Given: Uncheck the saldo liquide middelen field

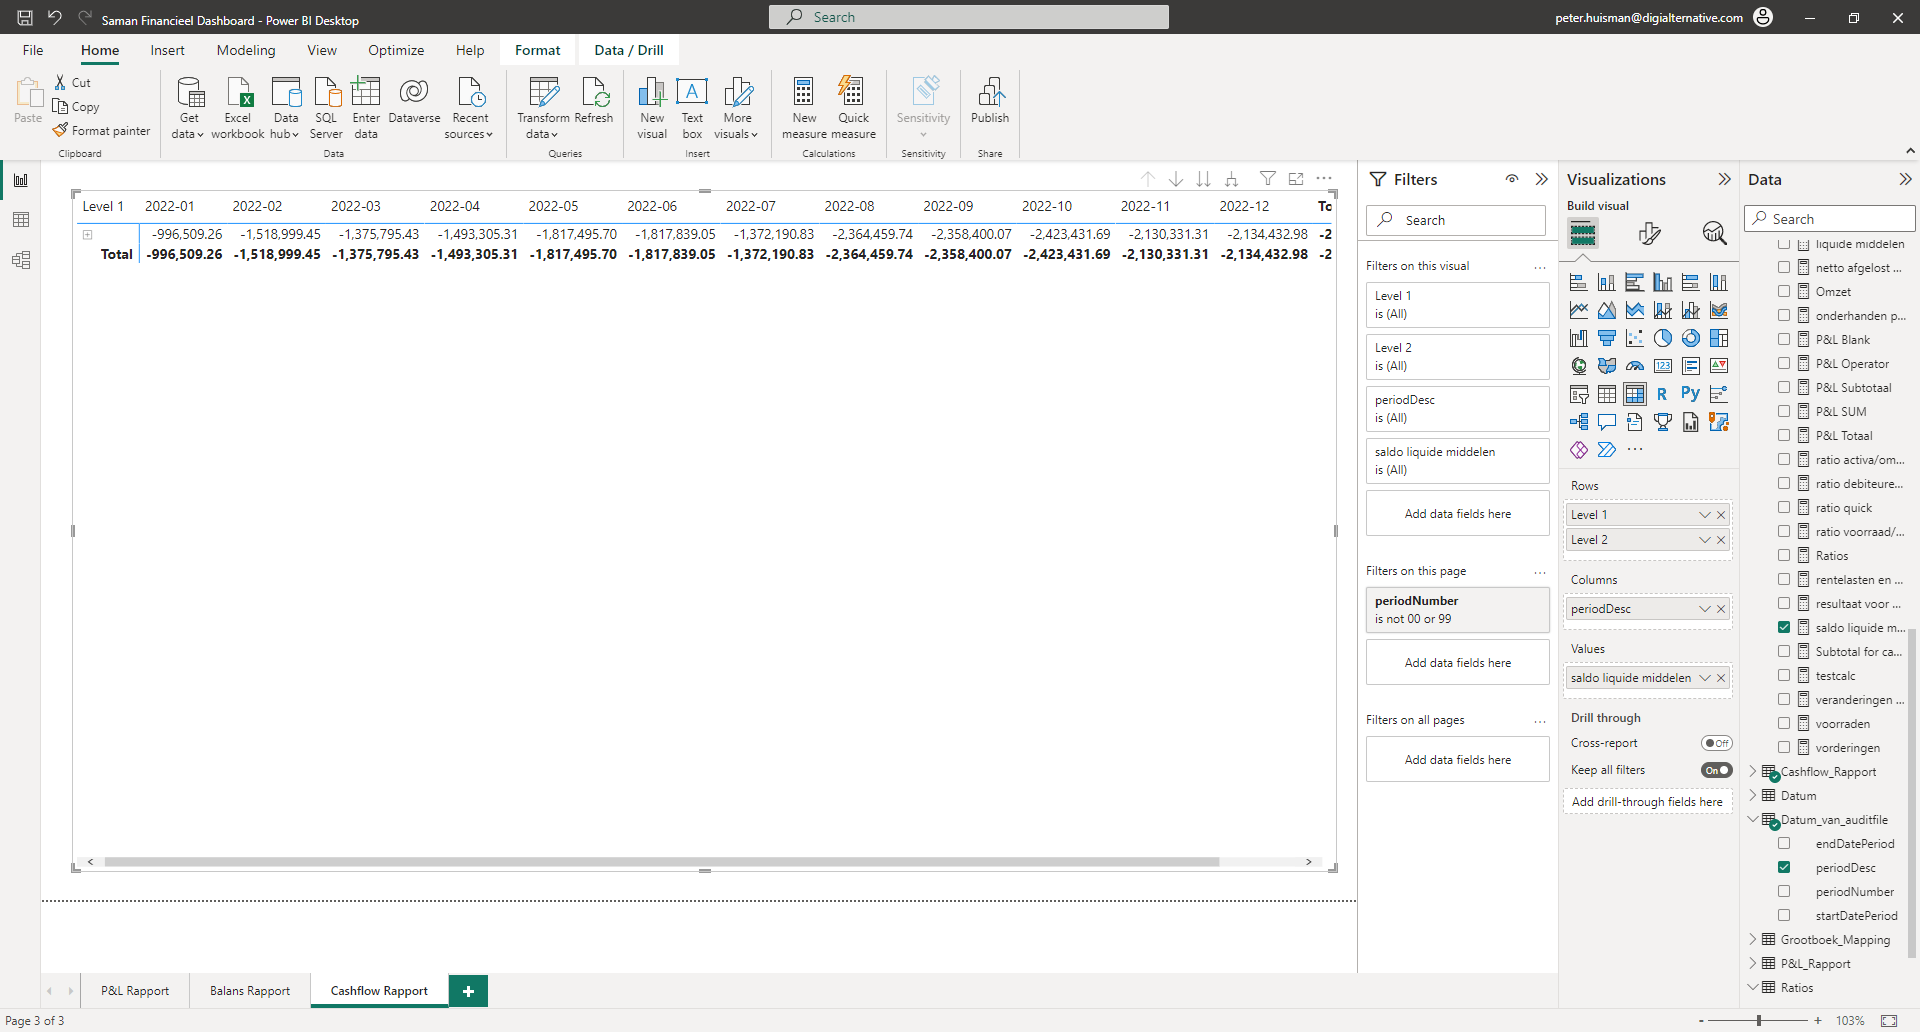Looking at the screenshot, I should 1784,627.
